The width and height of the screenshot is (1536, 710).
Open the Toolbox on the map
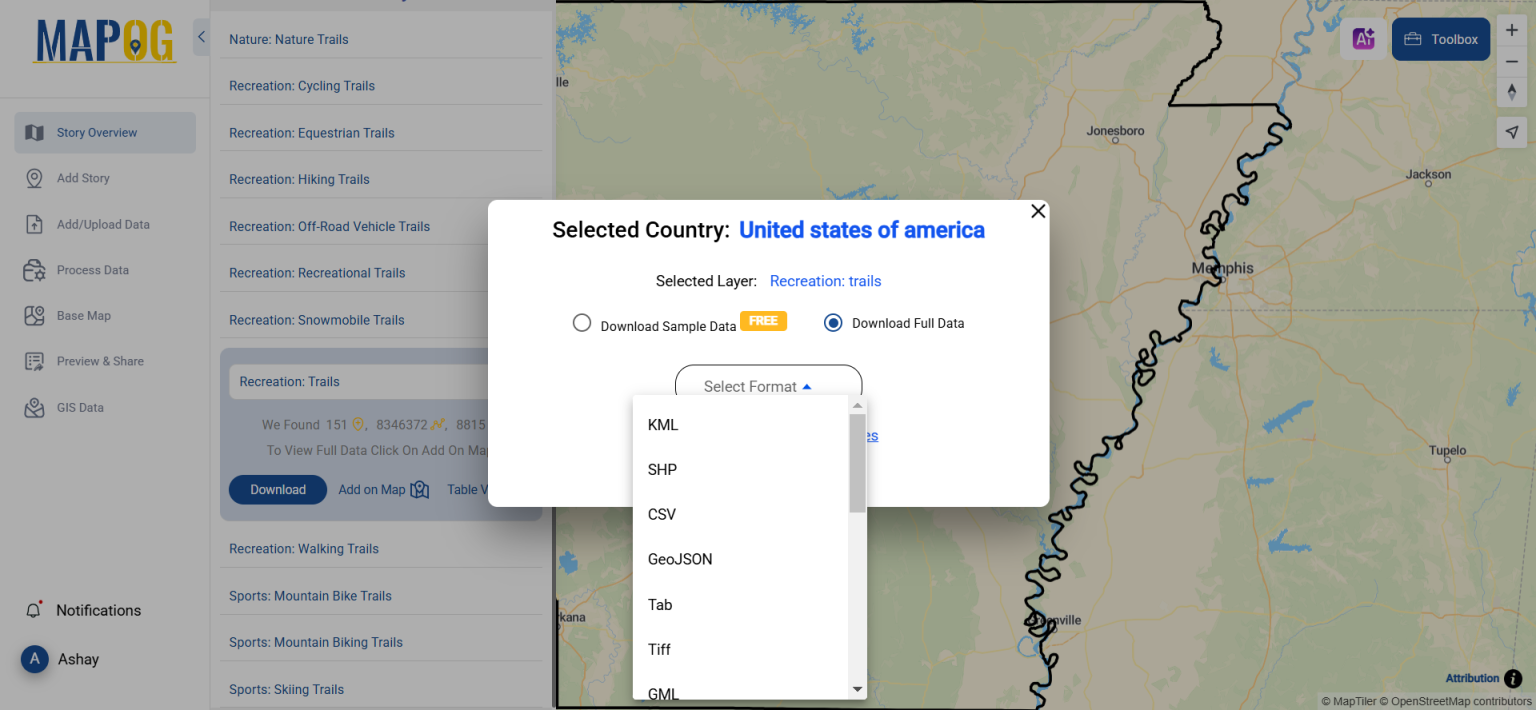pos(1440,38)
